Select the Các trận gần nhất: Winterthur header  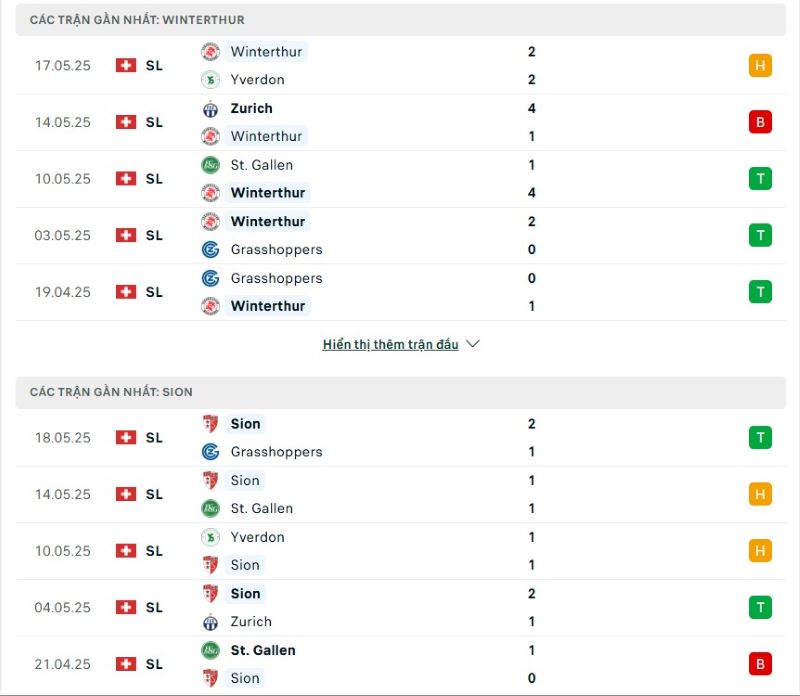tap(401, 20)
